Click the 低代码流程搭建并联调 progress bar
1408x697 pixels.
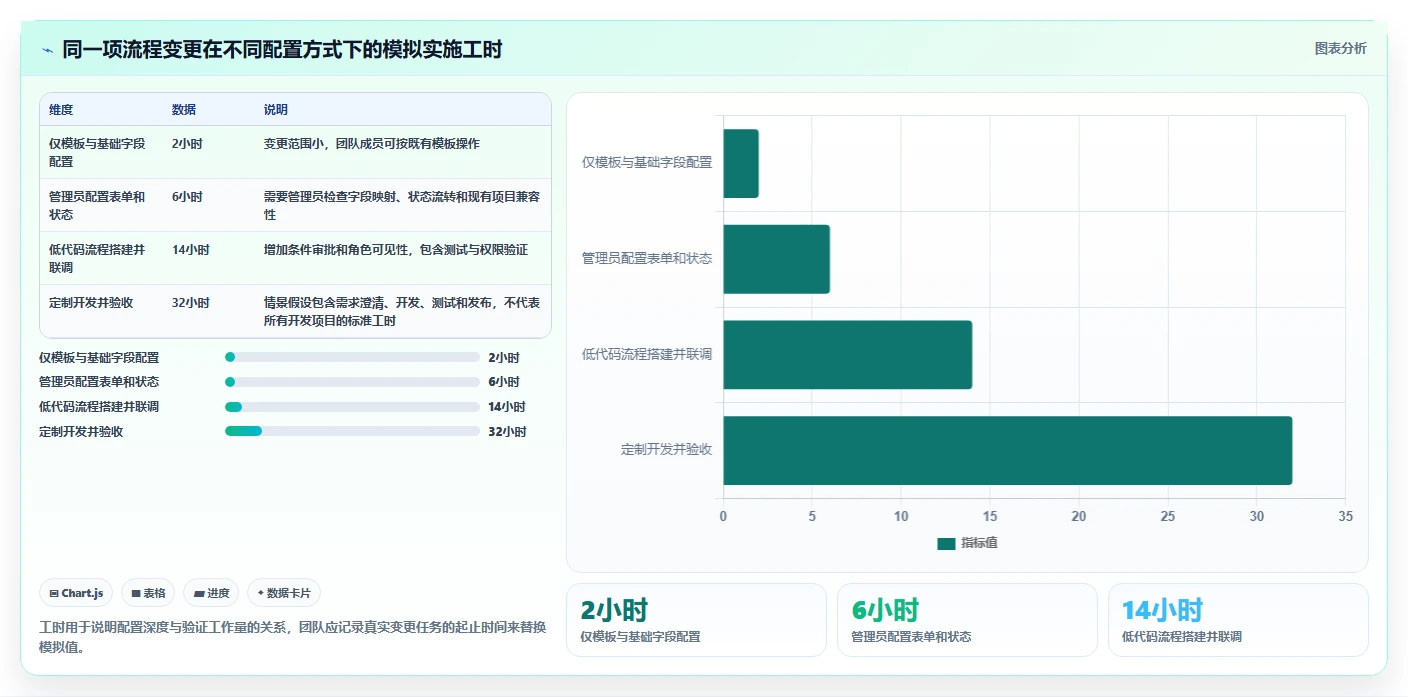(353, 407)
